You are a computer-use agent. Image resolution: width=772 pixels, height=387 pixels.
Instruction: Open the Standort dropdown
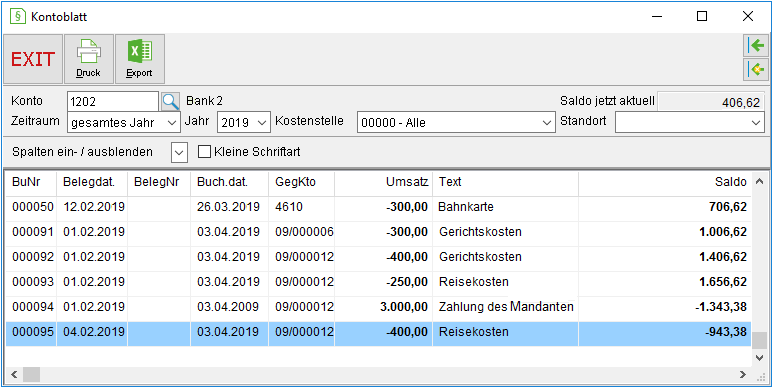(757, 123)
